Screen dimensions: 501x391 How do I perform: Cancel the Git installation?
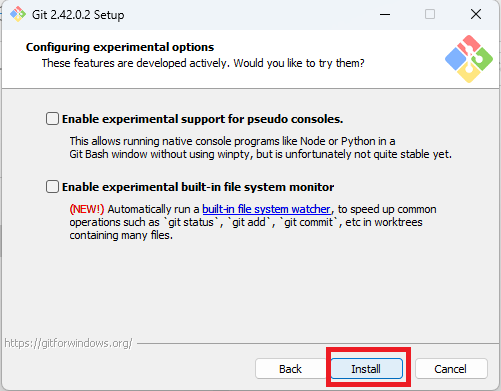tap(451, 369)
